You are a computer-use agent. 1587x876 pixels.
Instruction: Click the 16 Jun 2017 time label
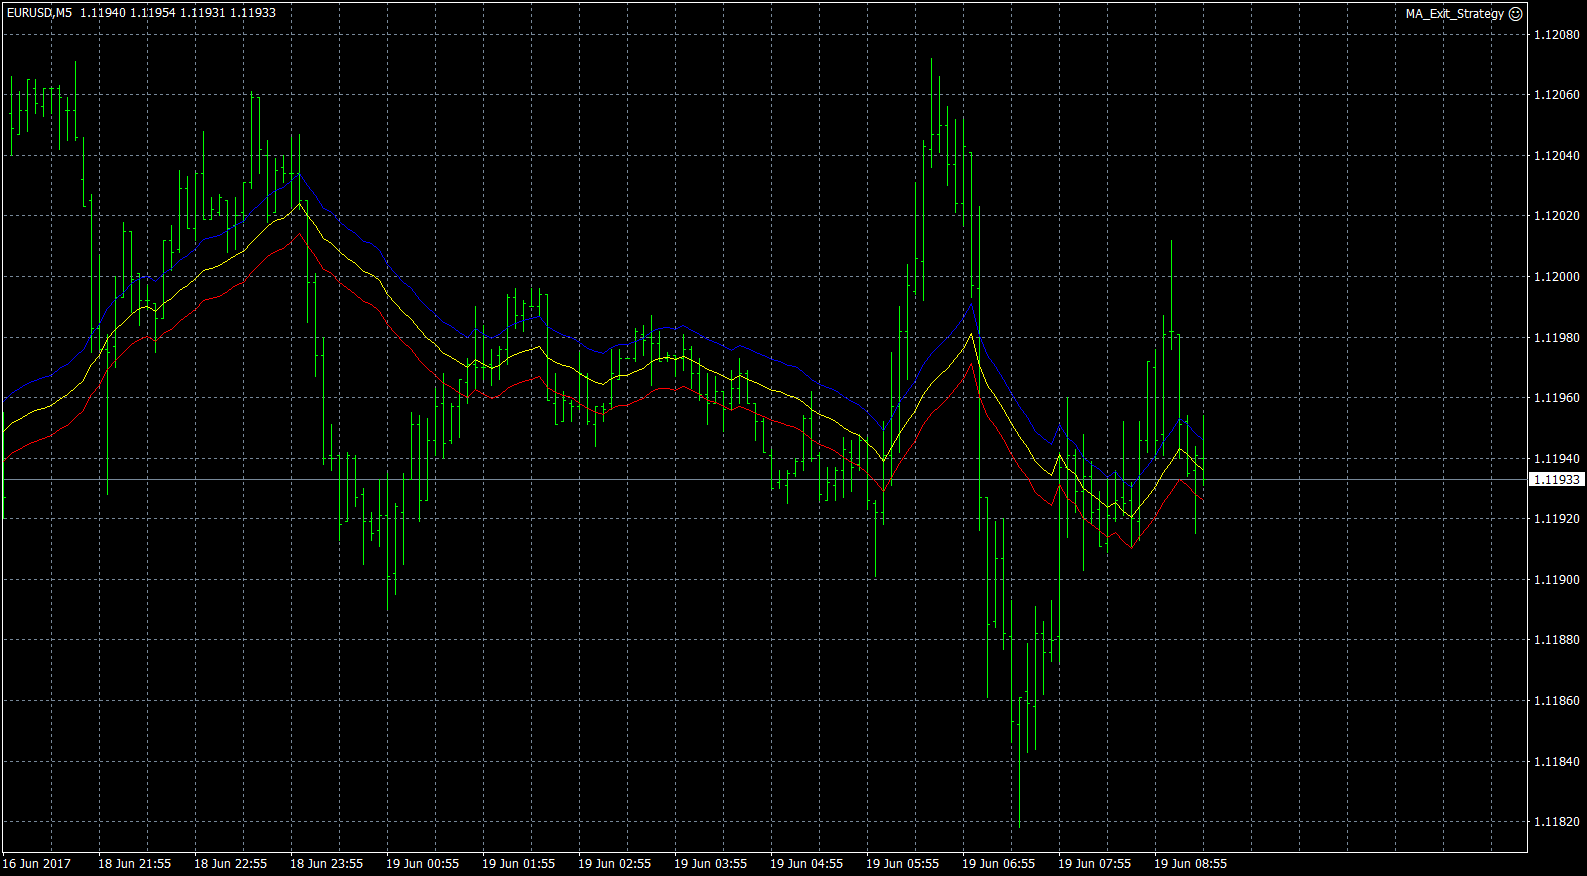point(37,864)
